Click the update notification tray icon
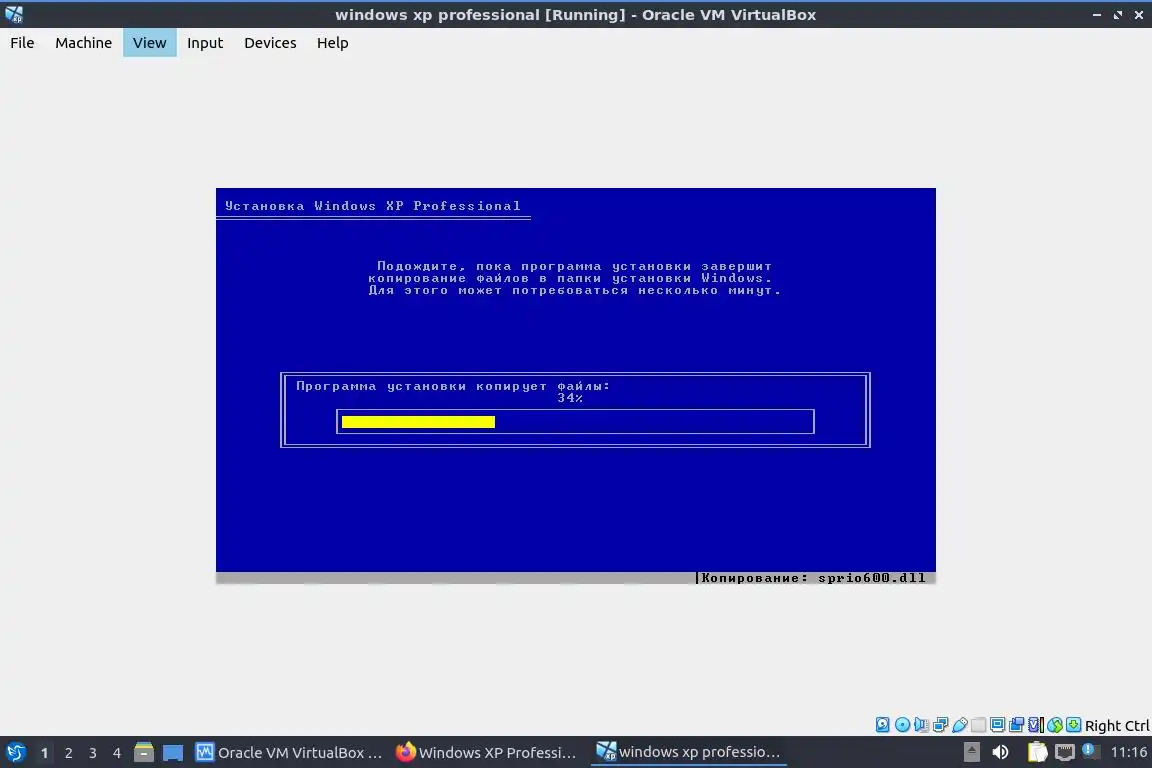 [x=1090, y=750]
